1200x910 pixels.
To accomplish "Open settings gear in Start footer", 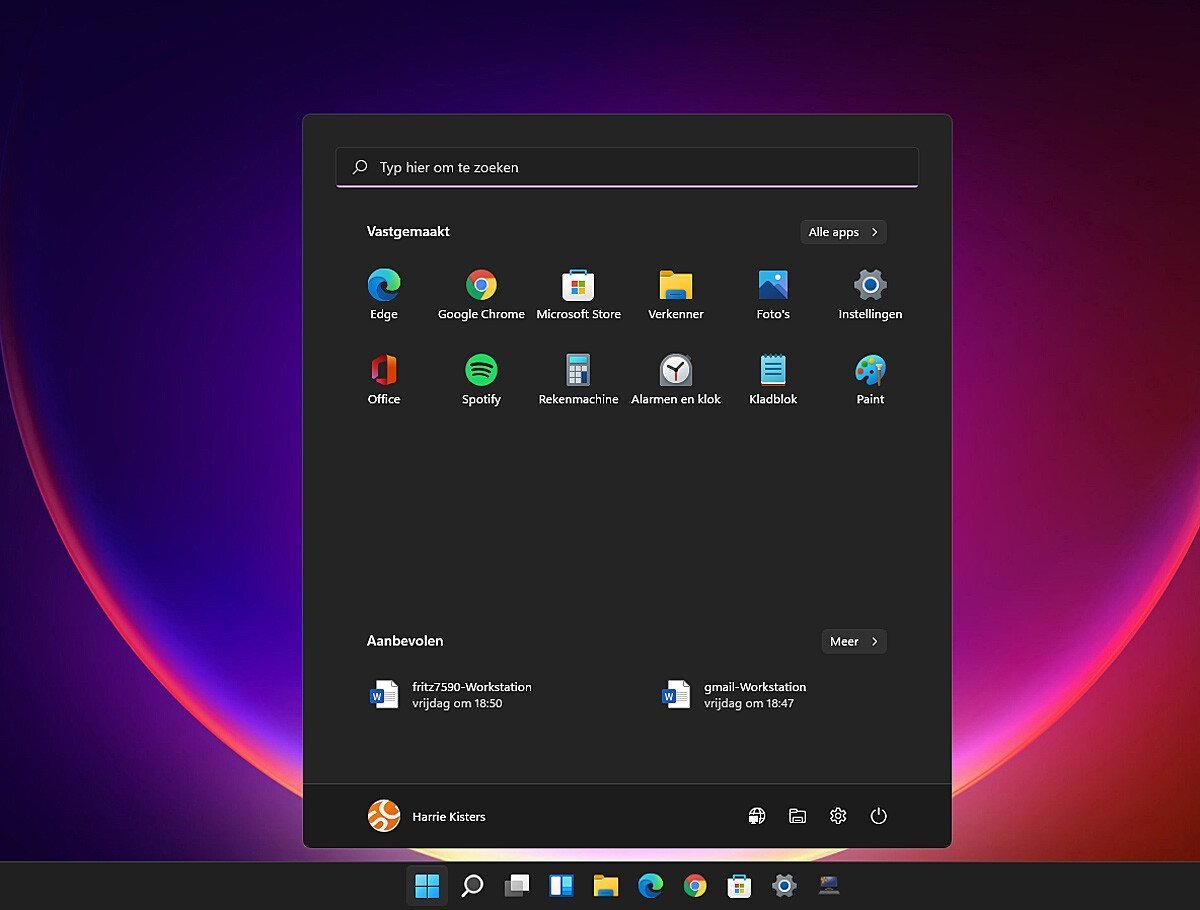I will (838, 816).
